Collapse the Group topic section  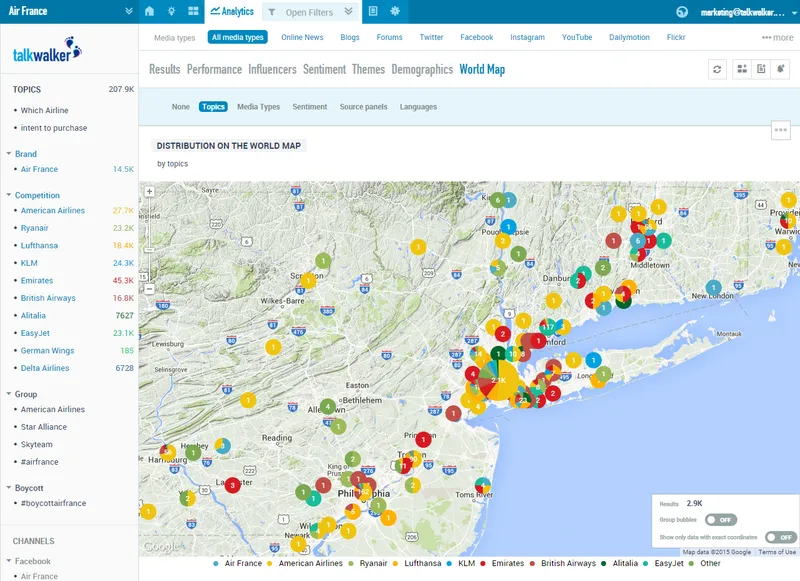(x=9, y=393)
